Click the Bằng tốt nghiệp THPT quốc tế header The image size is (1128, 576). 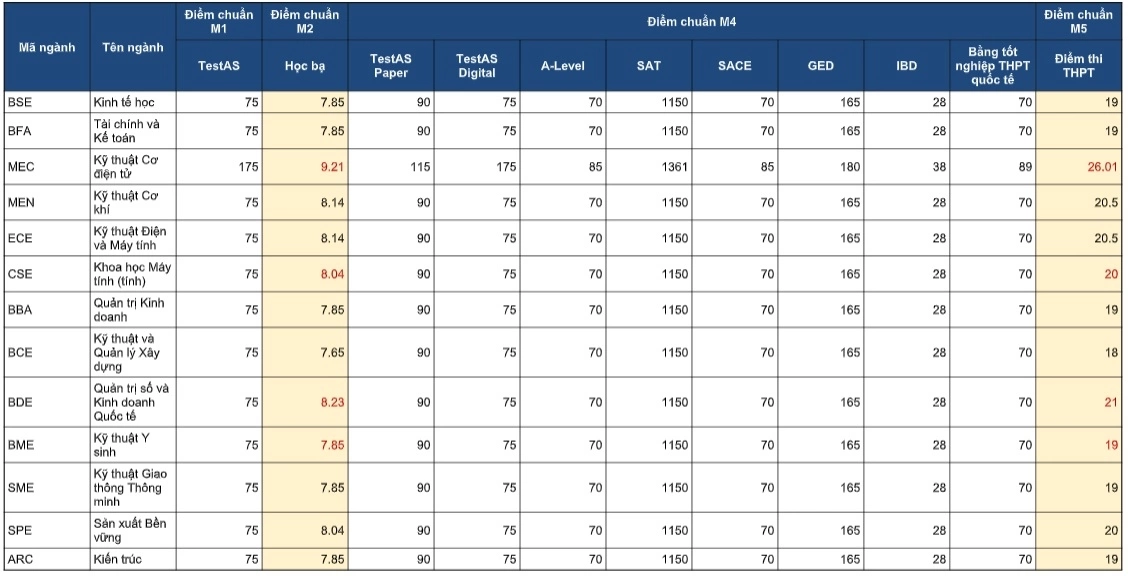[x=993, y=65]
